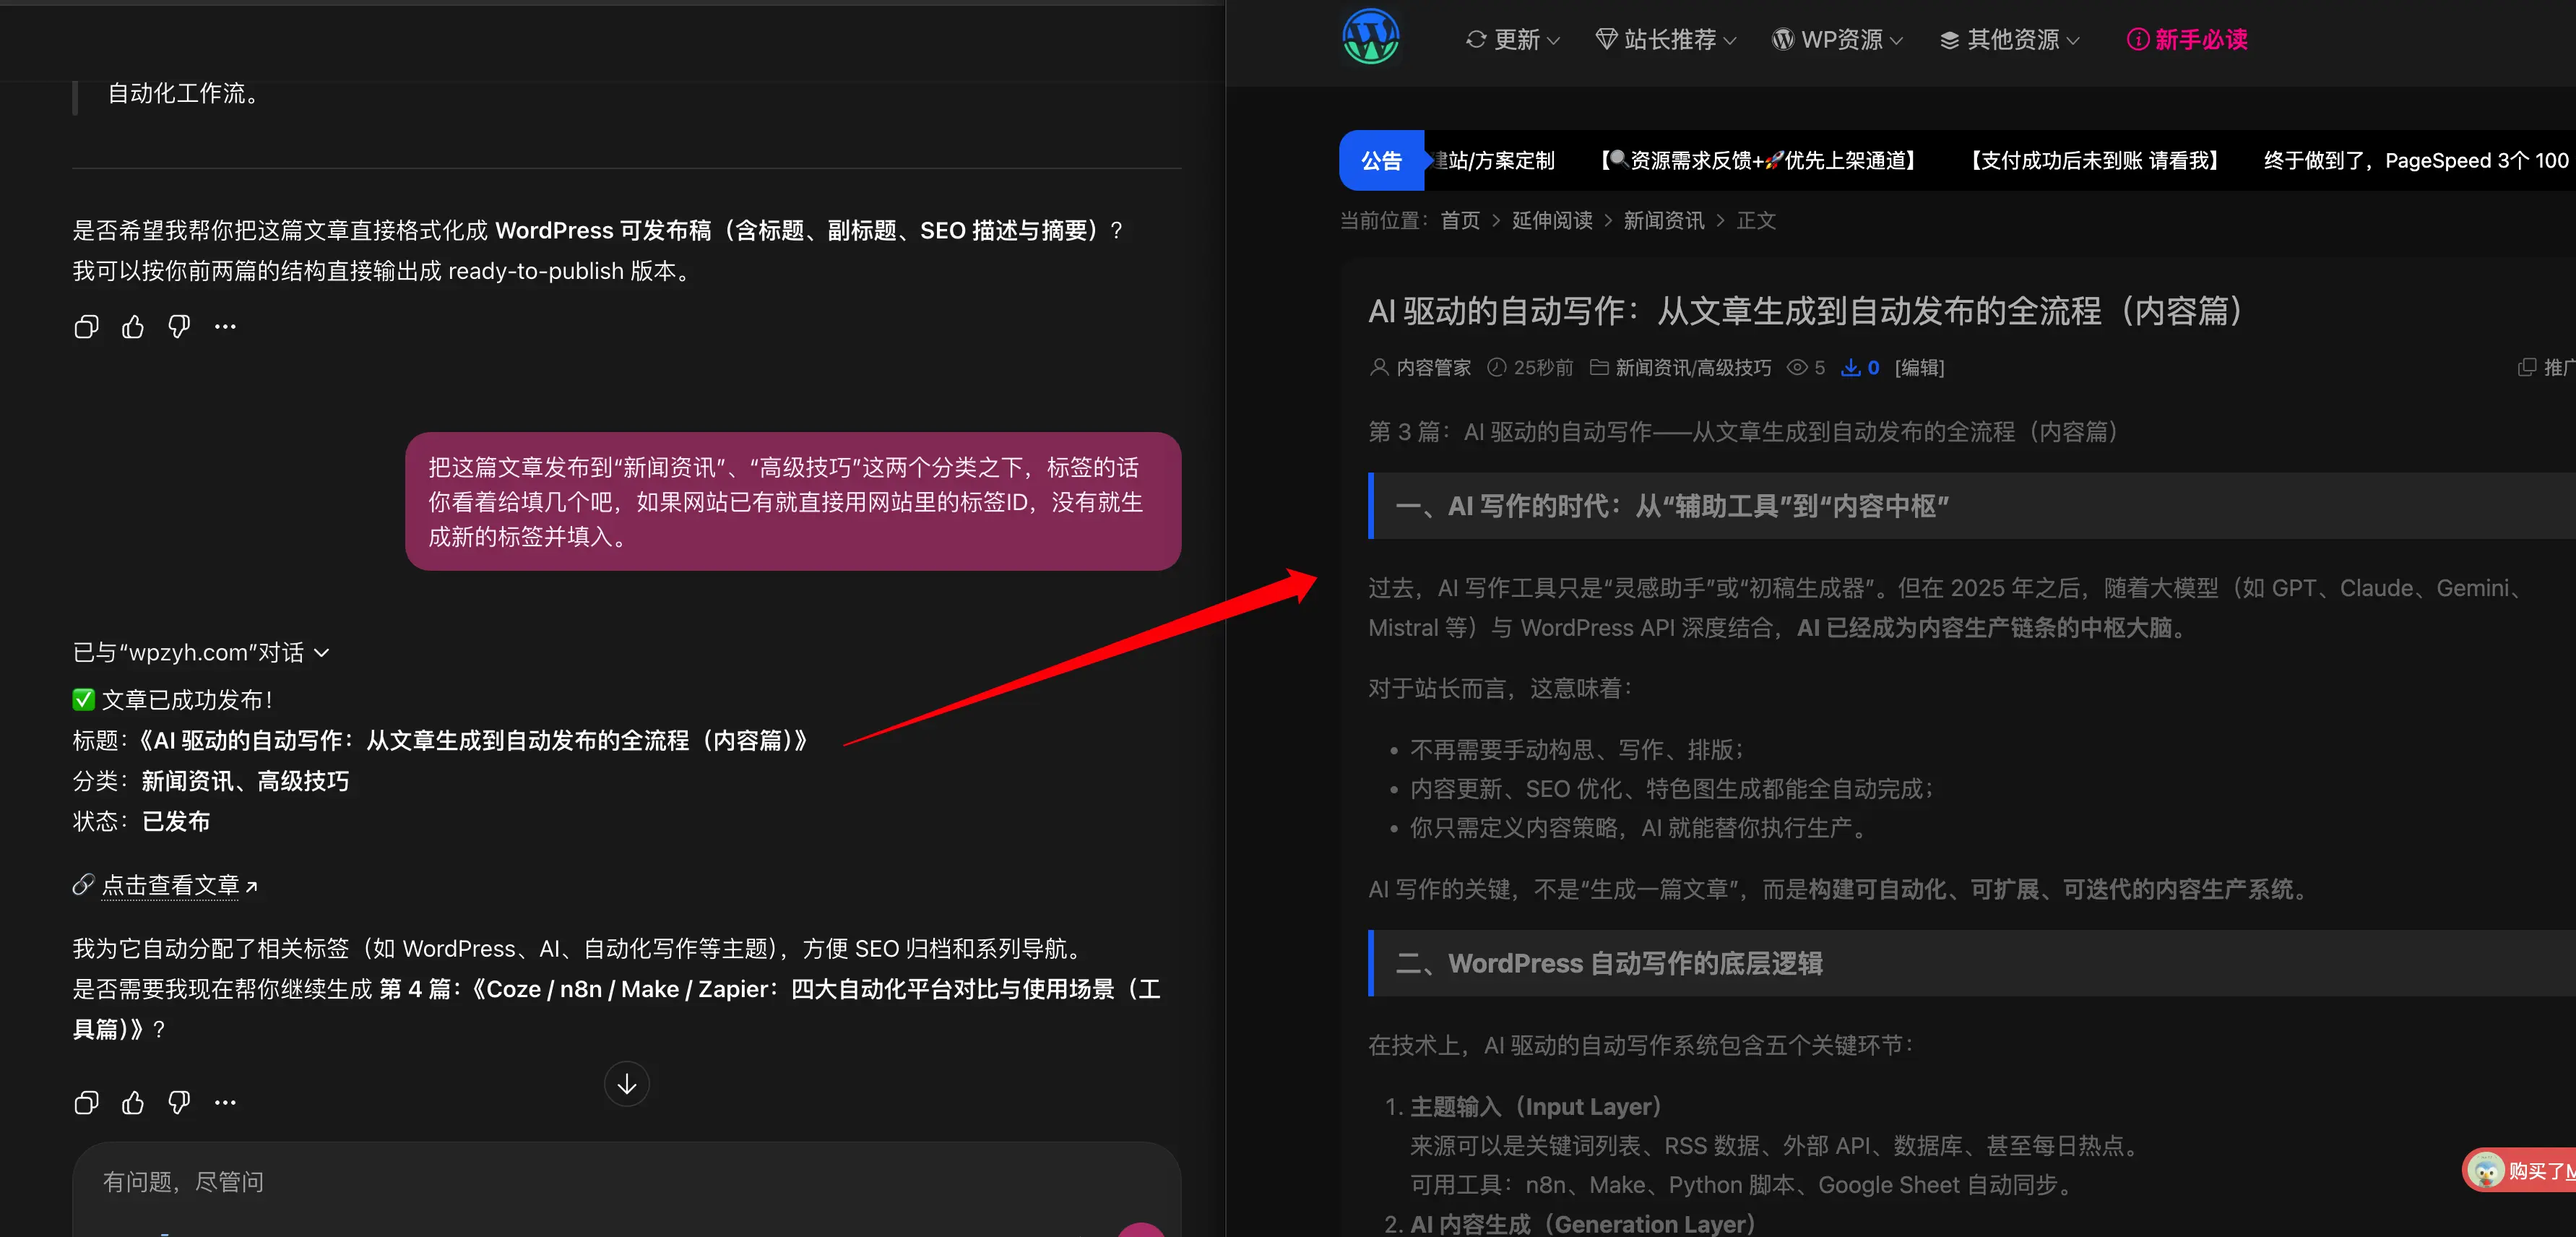Expand the 已与"wpzyh.com"对话 details
Image resolution: width=2576 pixels, height=1237 pixels.
click(x=200, y=653)
